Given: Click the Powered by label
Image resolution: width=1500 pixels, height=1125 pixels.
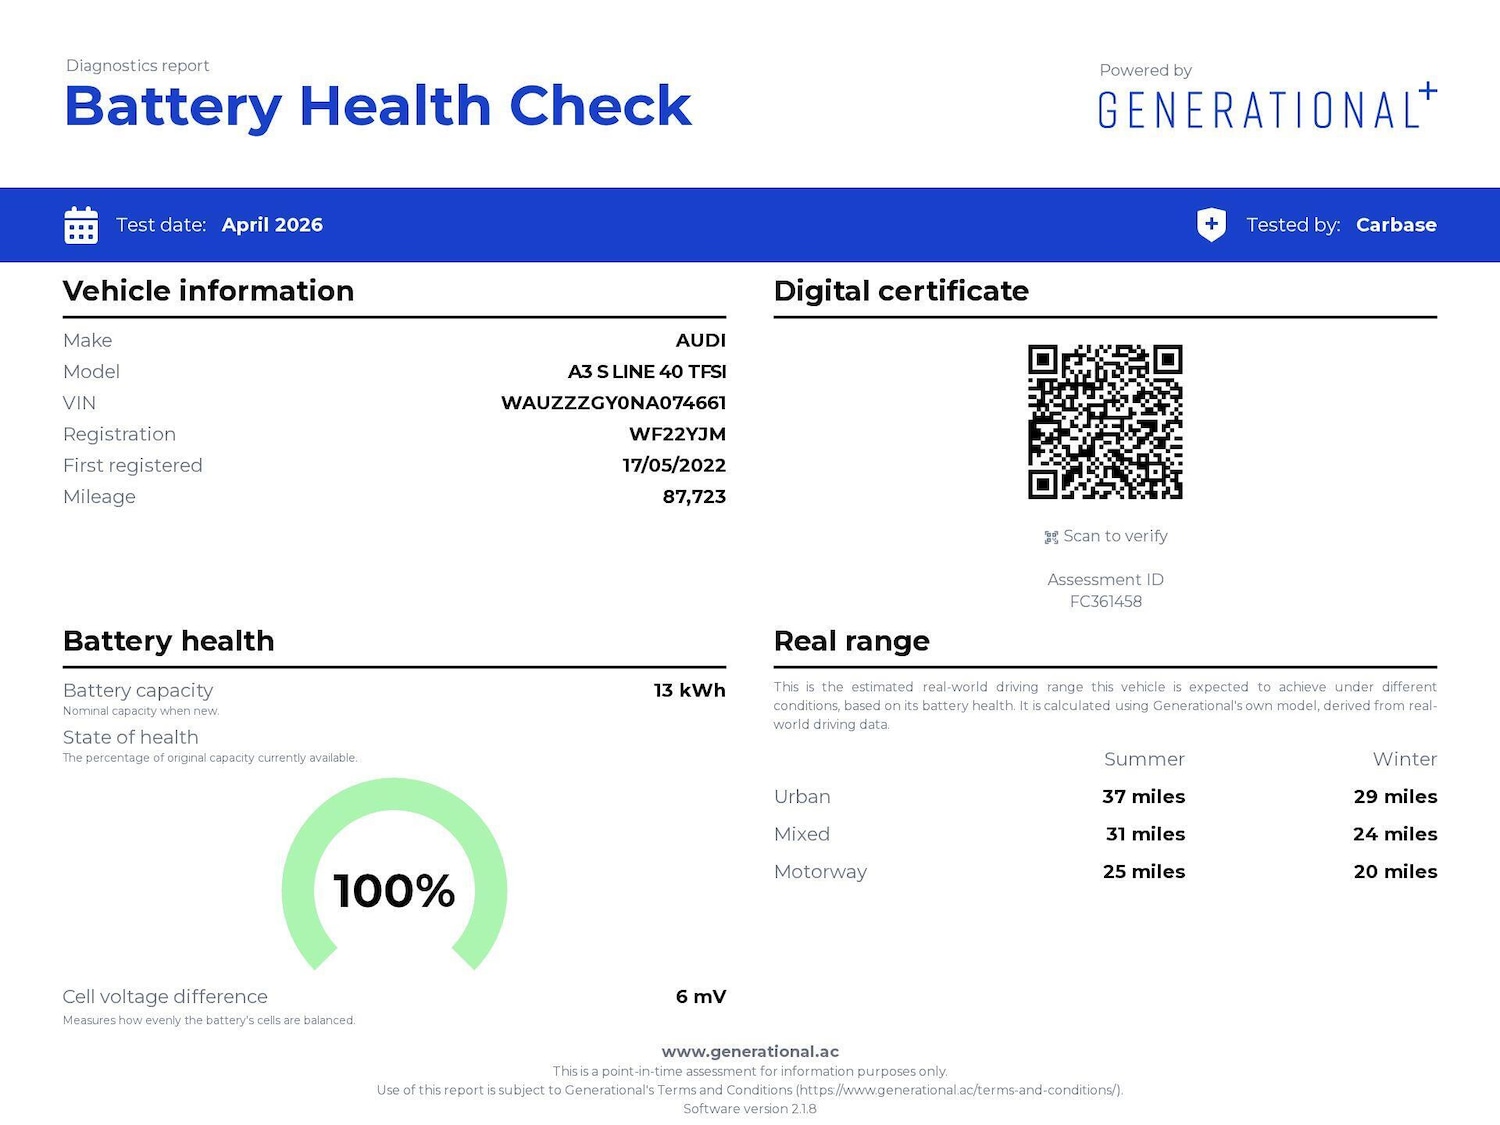Looking at the screenshot, I should click(1145, 70).
